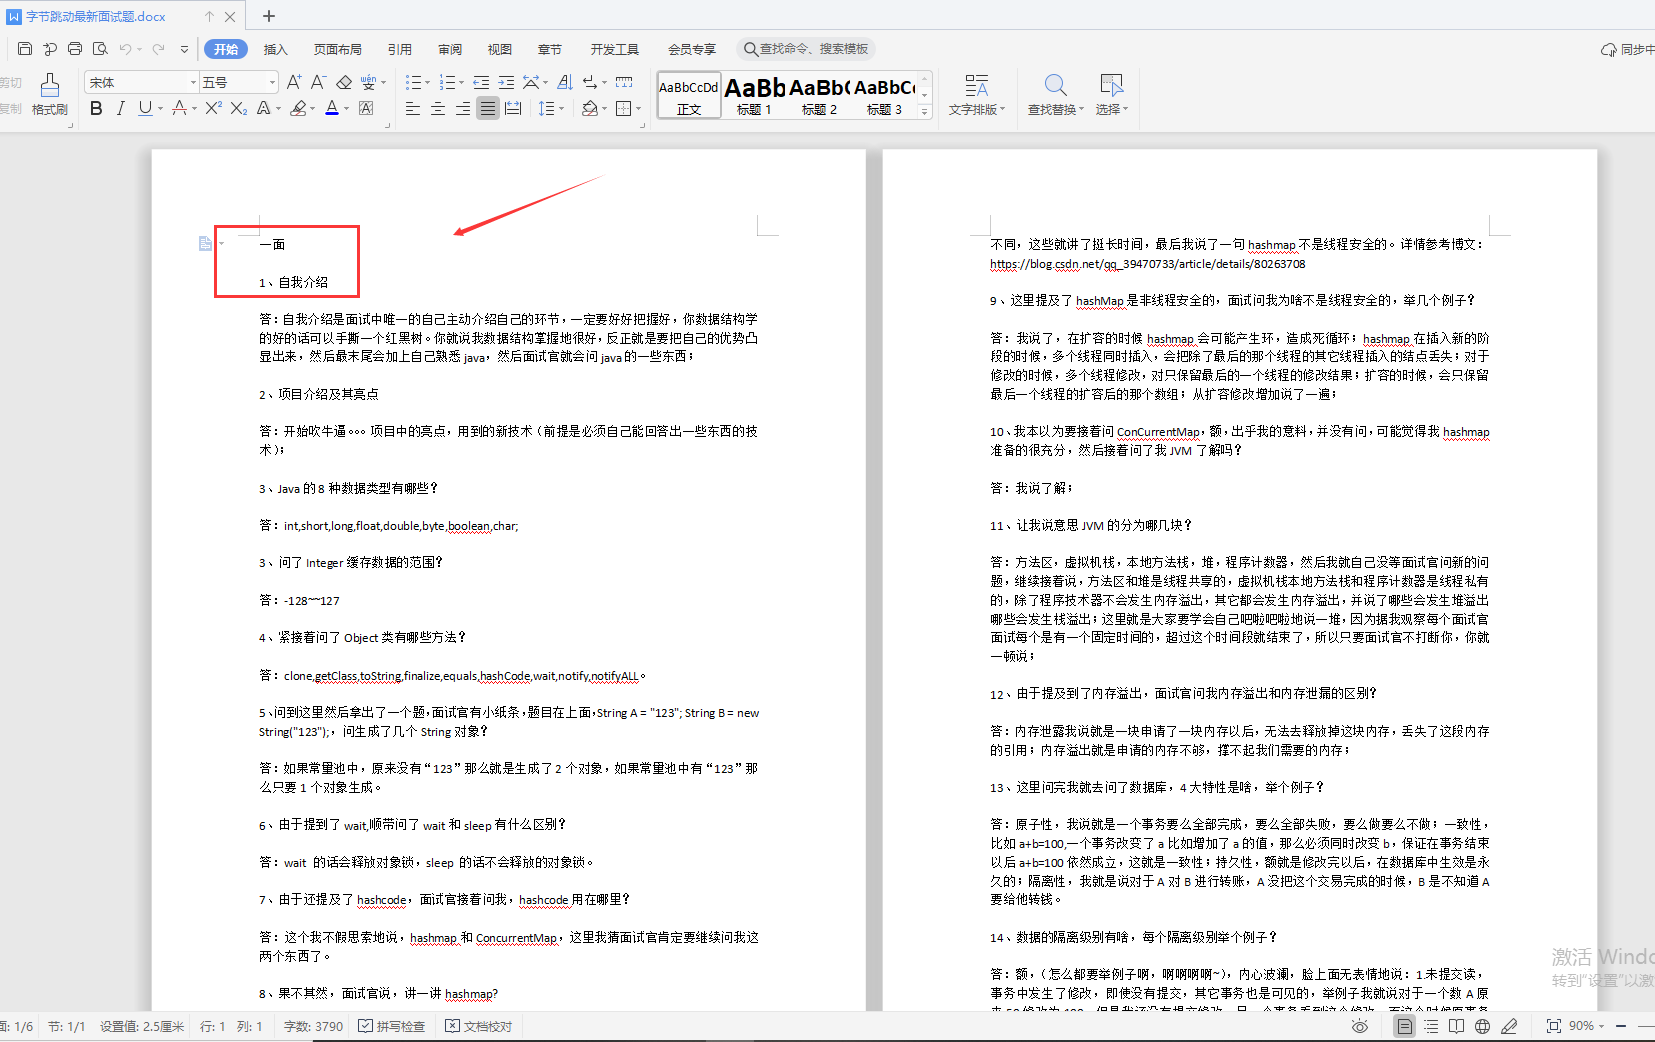1655x1042 pixels.
Task: Open underline style dropdown arrow
Action: (161, 108)
